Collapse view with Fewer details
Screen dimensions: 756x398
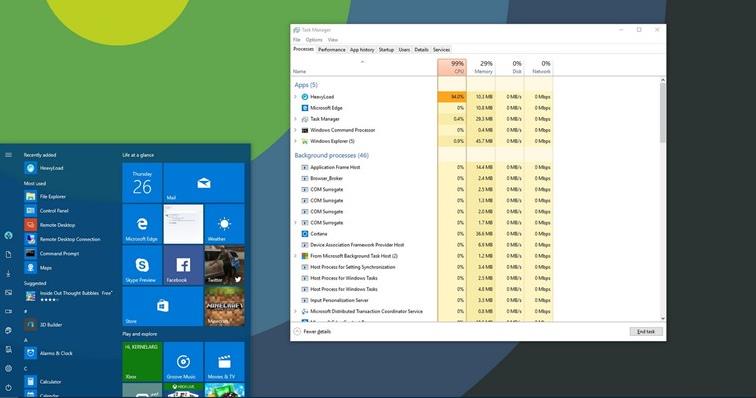(x=312, y=332)
